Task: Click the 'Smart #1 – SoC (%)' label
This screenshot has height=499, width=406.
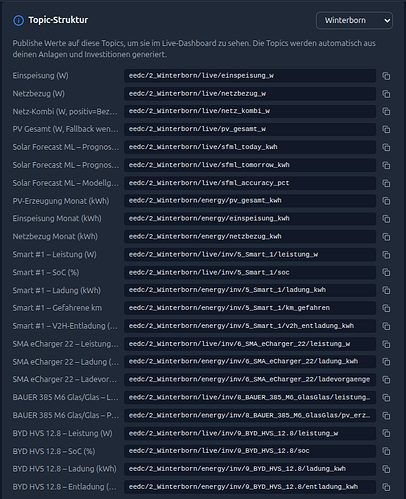Action: (x=46, y=273)
